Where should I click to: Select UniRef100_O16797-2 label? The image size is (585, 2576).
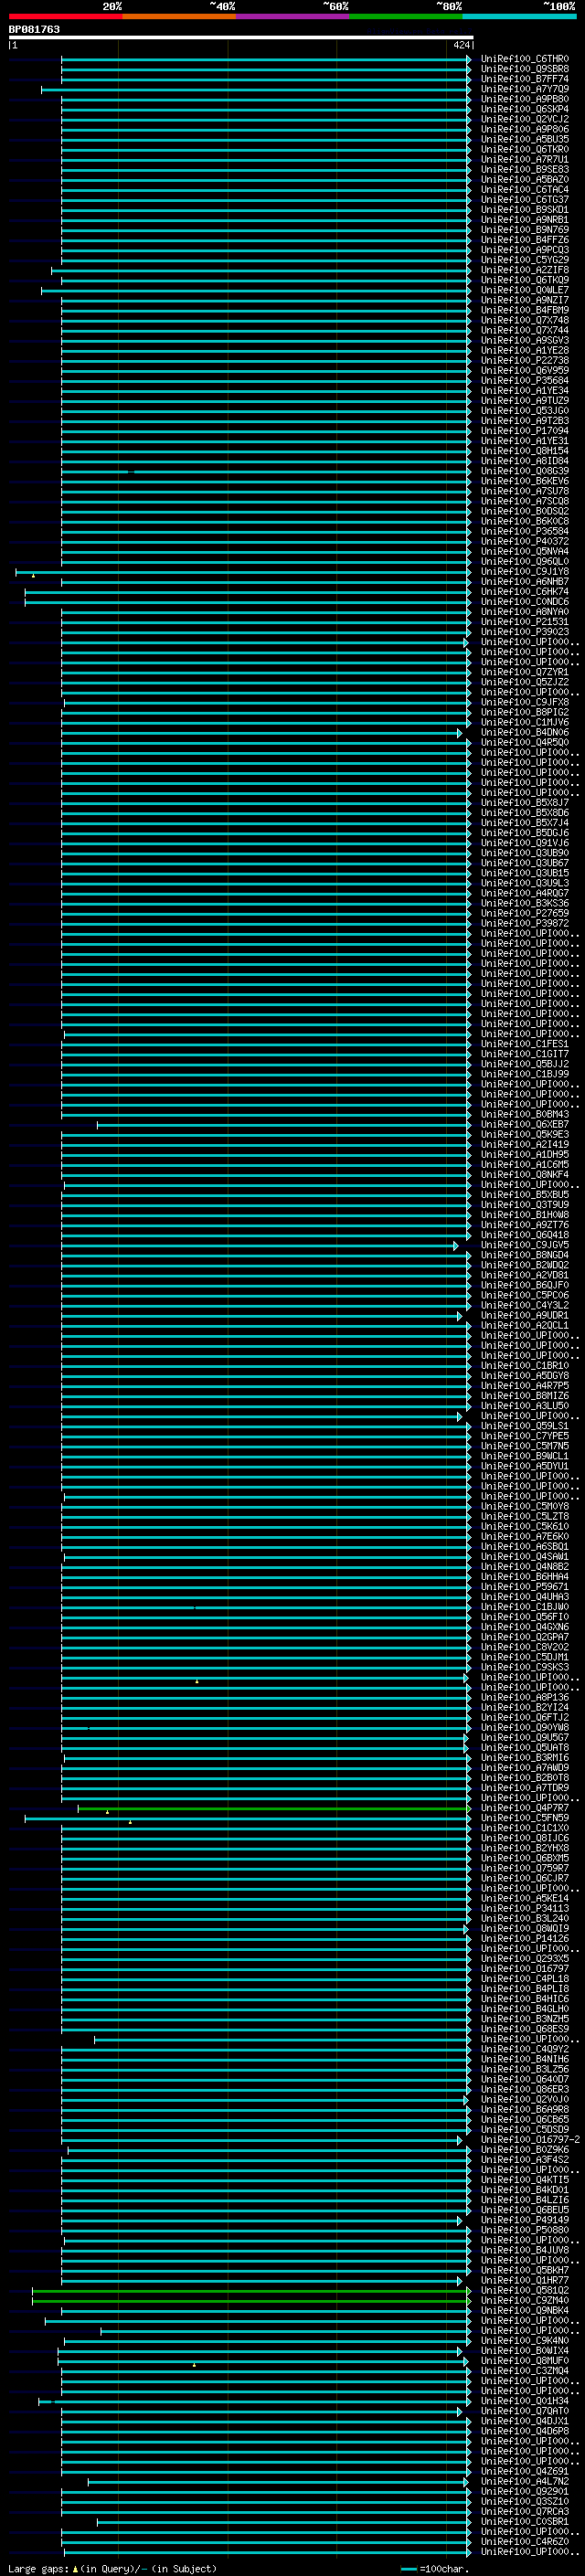click(529, 2139)
